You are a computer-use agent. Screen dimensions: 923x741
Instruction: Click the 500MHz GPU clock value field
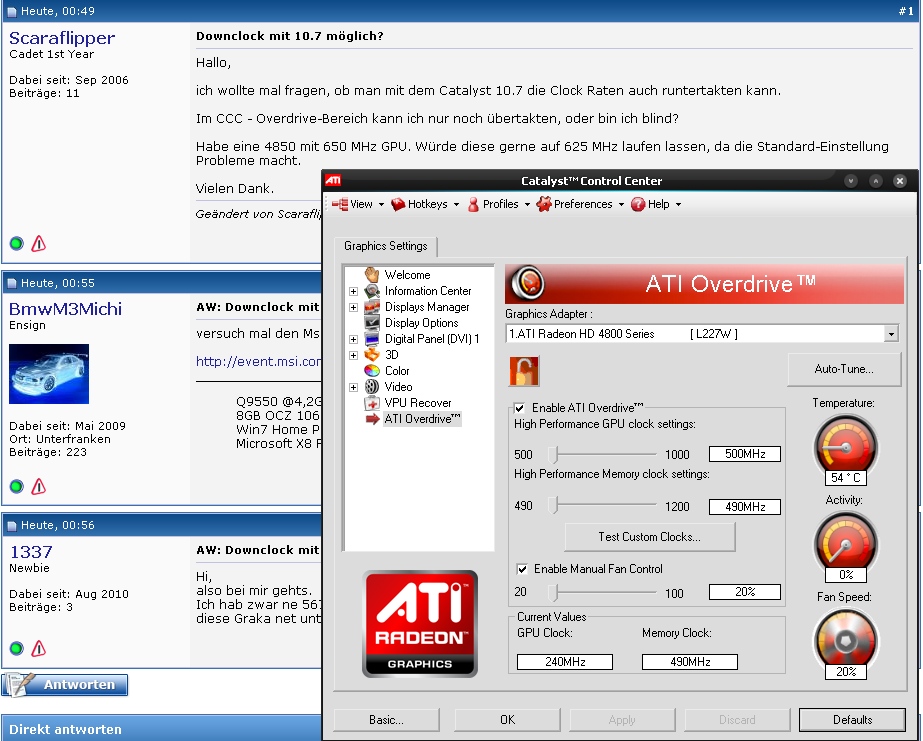pos(745,454)
